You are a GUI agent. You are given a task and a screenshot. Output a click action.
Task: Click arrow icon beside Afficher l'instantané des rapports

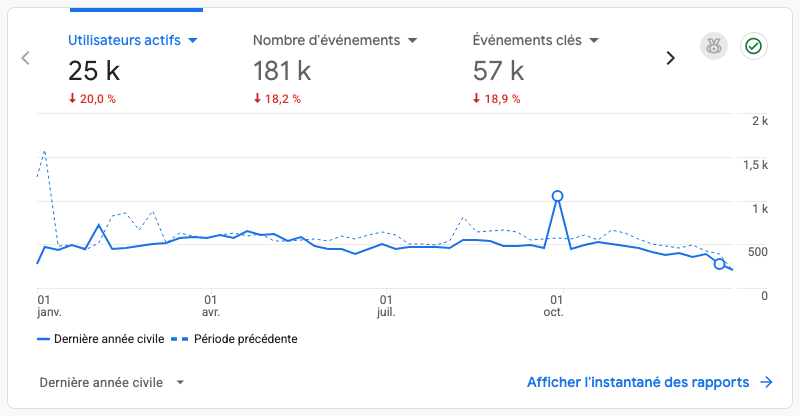tap(766, 382)
